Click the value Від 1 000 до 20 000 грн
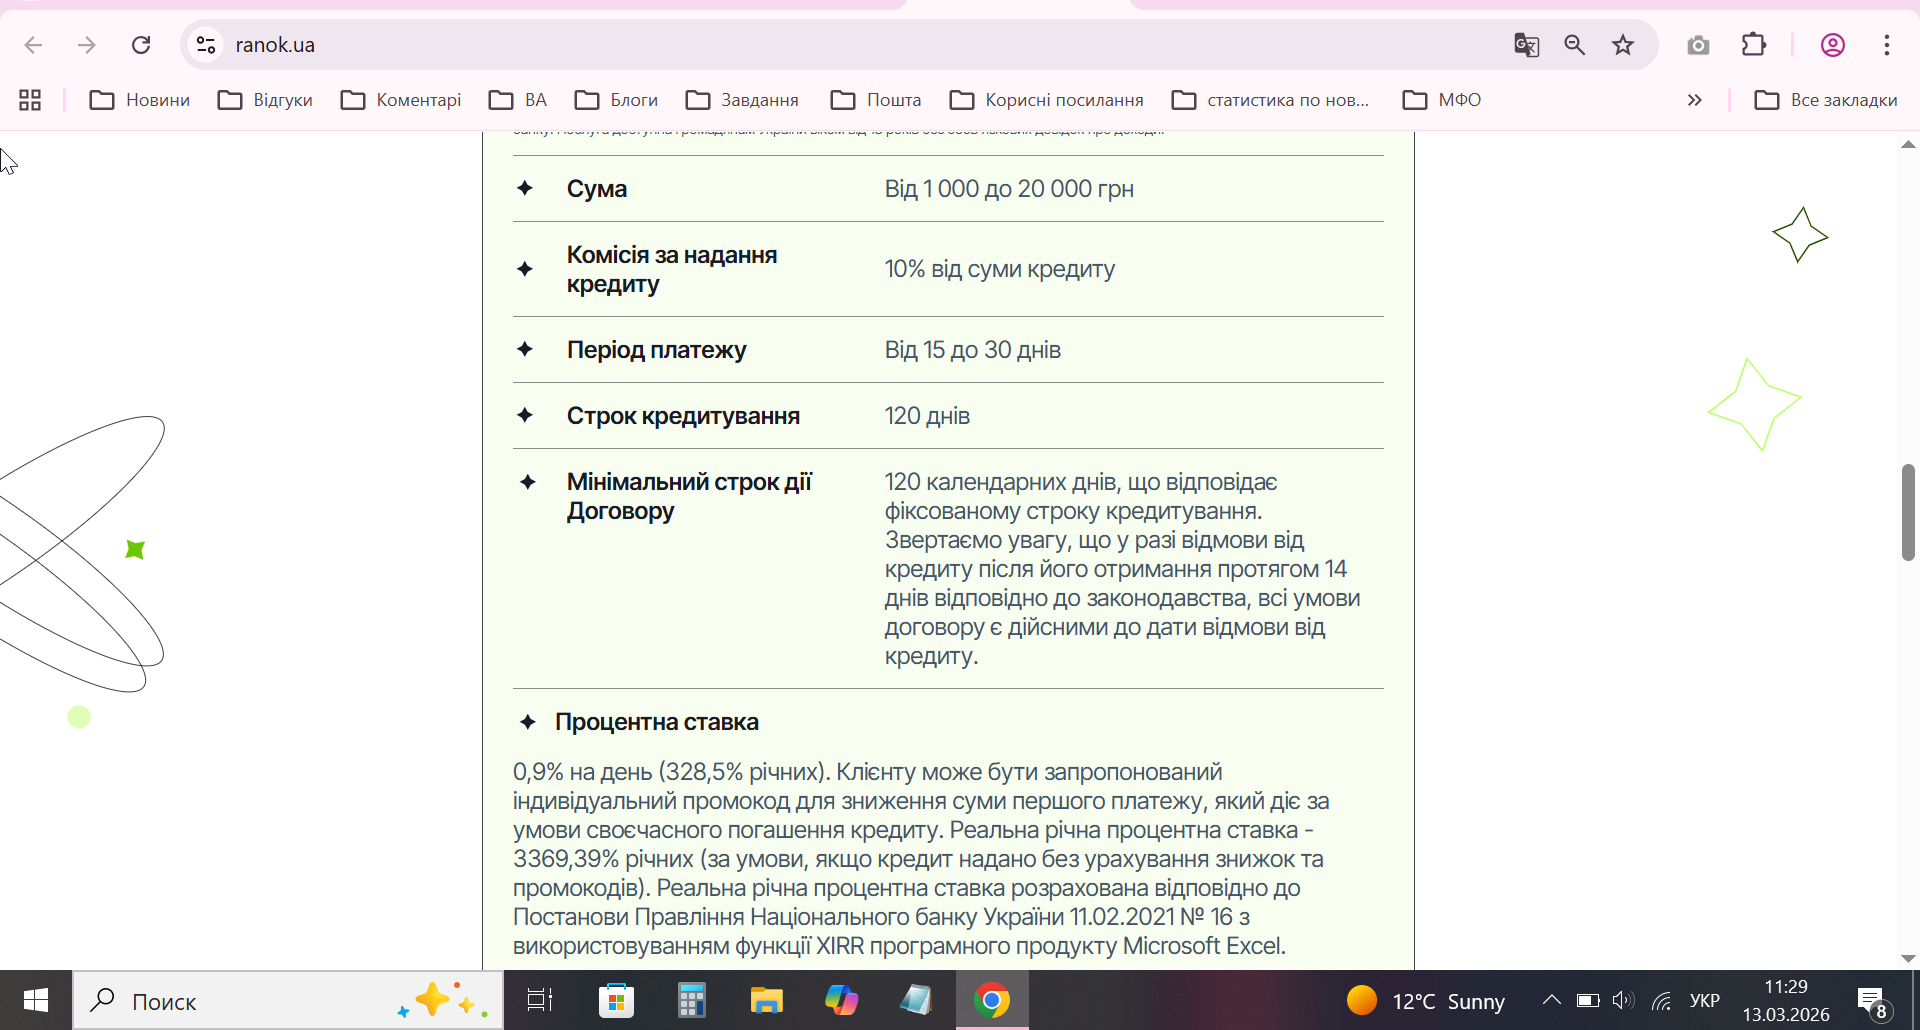Screen dimensions: 1920x1030 pos(1009,189)
